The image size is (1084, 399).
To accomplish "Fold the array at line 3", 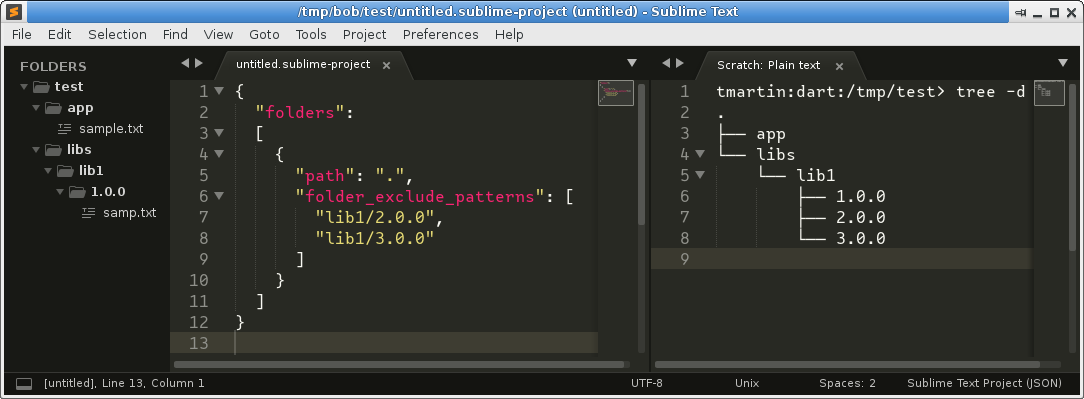I will tap(219, 133).
